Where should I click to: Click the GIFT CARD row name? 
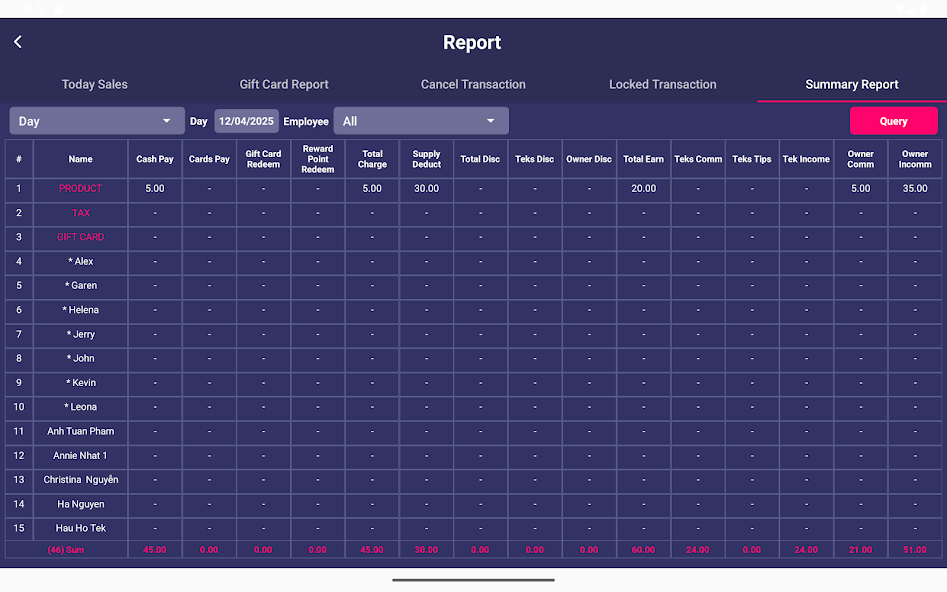point(80,237)
